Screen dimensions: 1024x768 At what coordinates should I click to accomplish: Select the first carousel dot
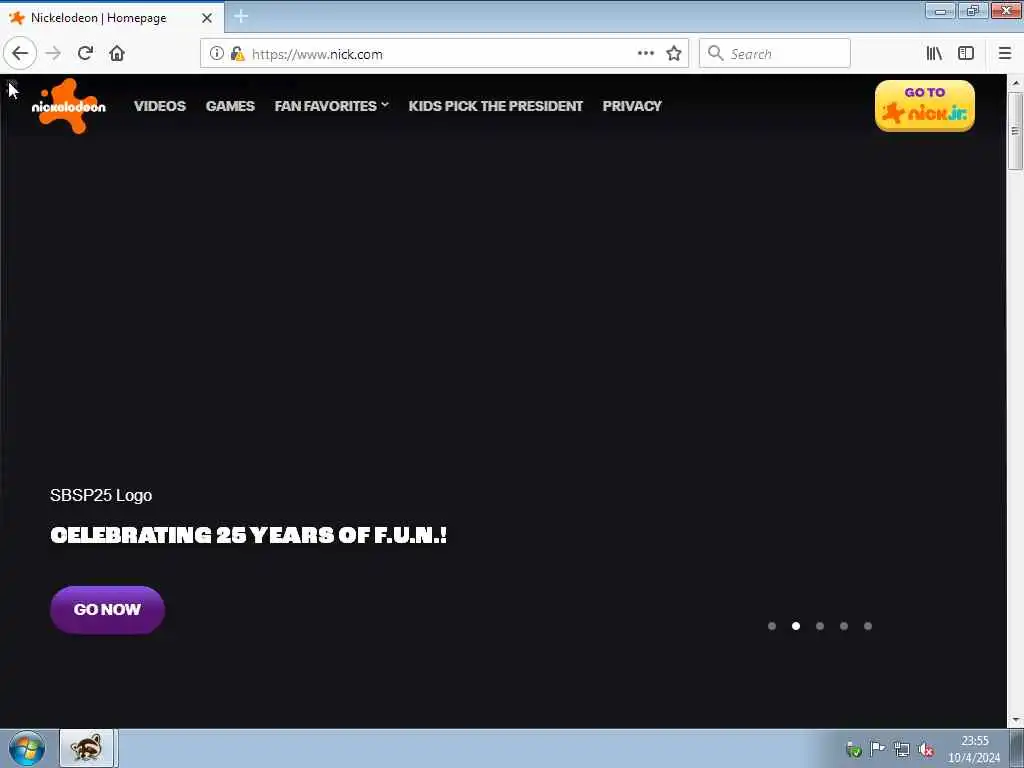tap(772, 626)
